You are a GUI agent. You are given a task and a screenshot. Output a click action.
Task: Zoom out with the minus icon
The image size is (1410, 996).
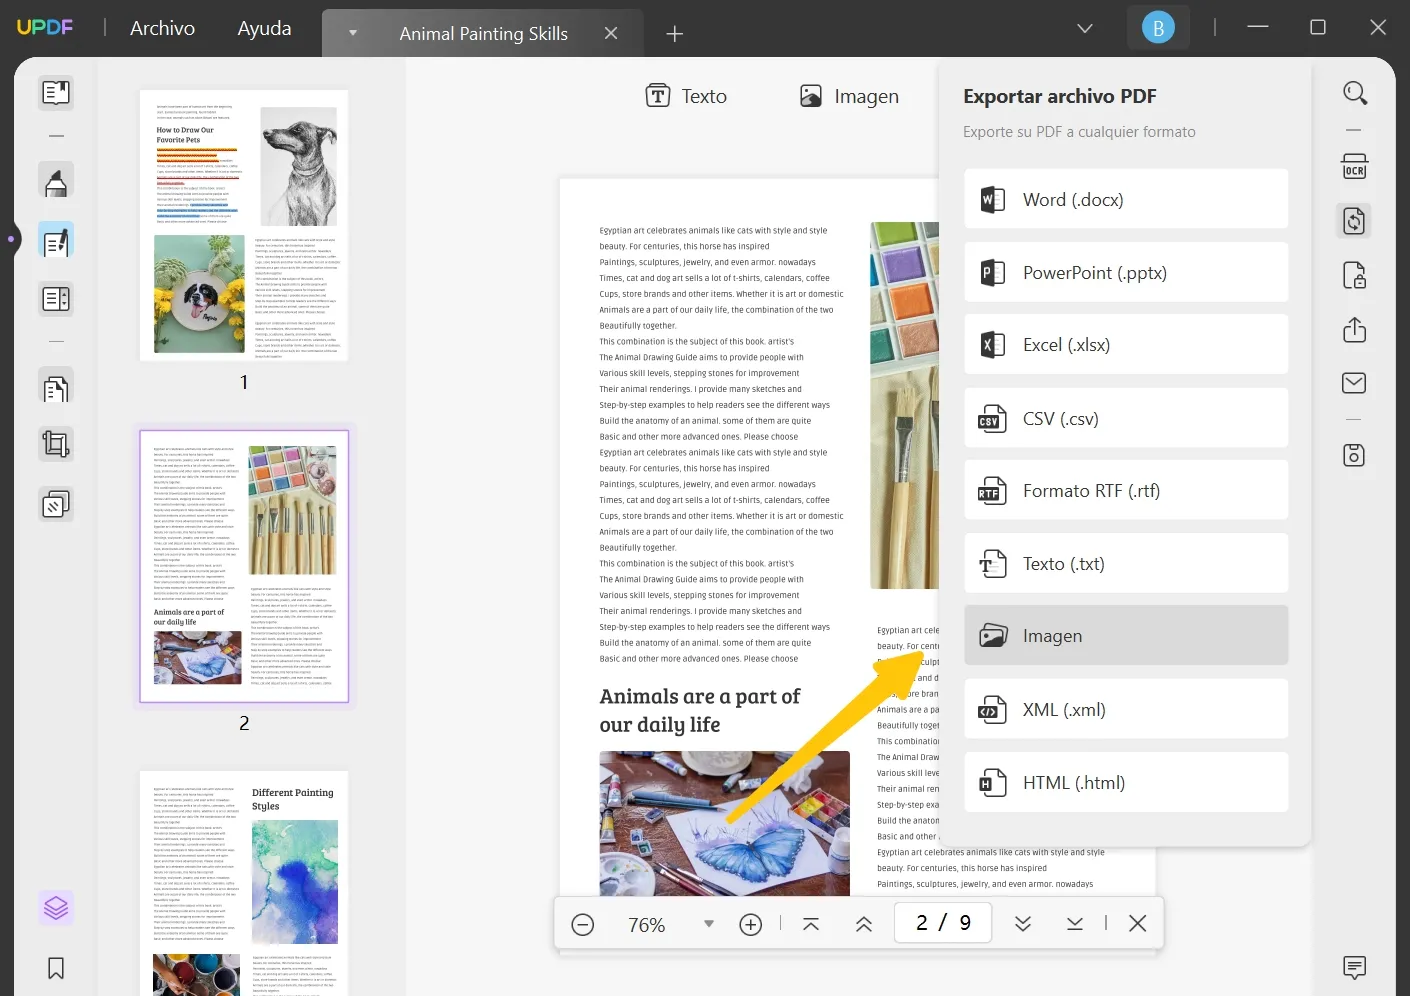point(583,925)
